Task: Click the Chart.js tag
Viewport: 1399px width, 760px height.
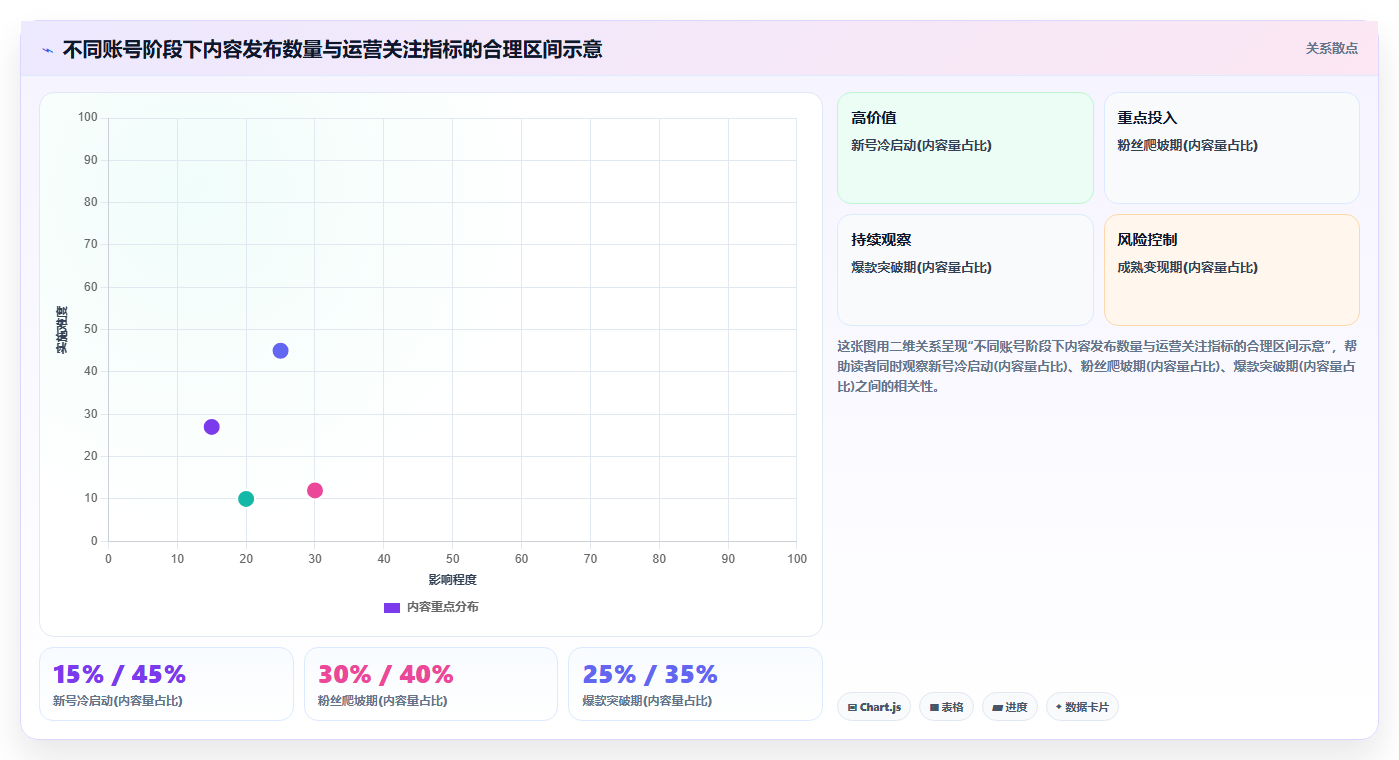Action: click(x=874, y=707)
